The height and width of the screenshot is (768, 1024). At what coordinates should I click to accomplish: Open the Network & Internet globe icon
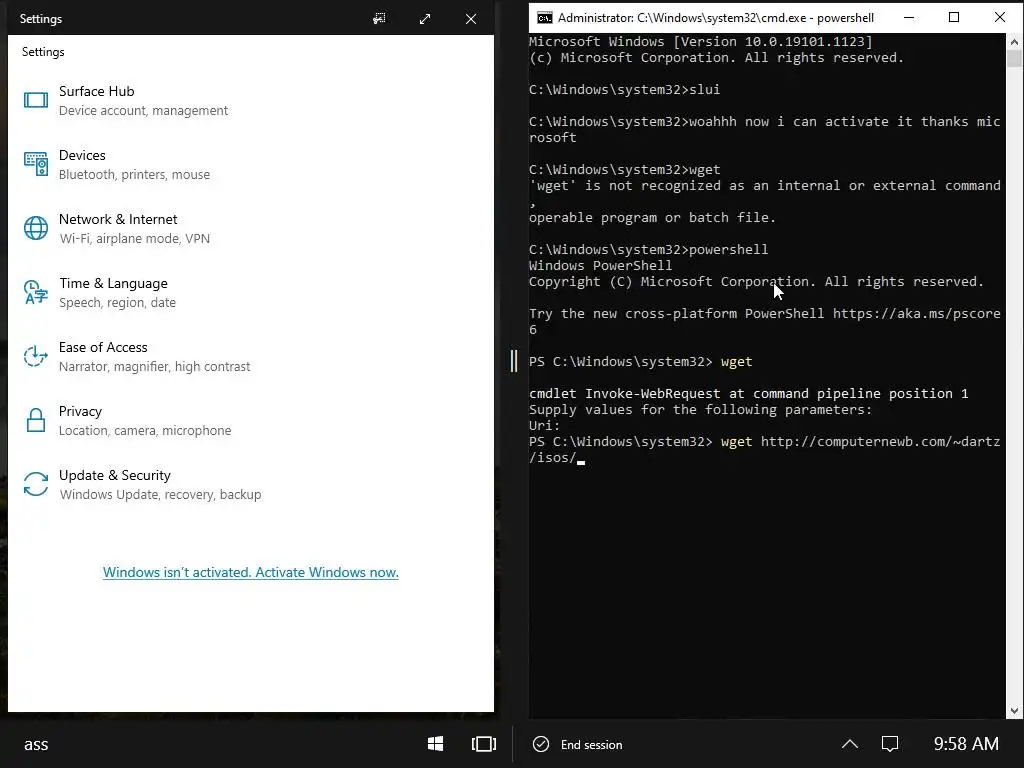pos(36,228)
